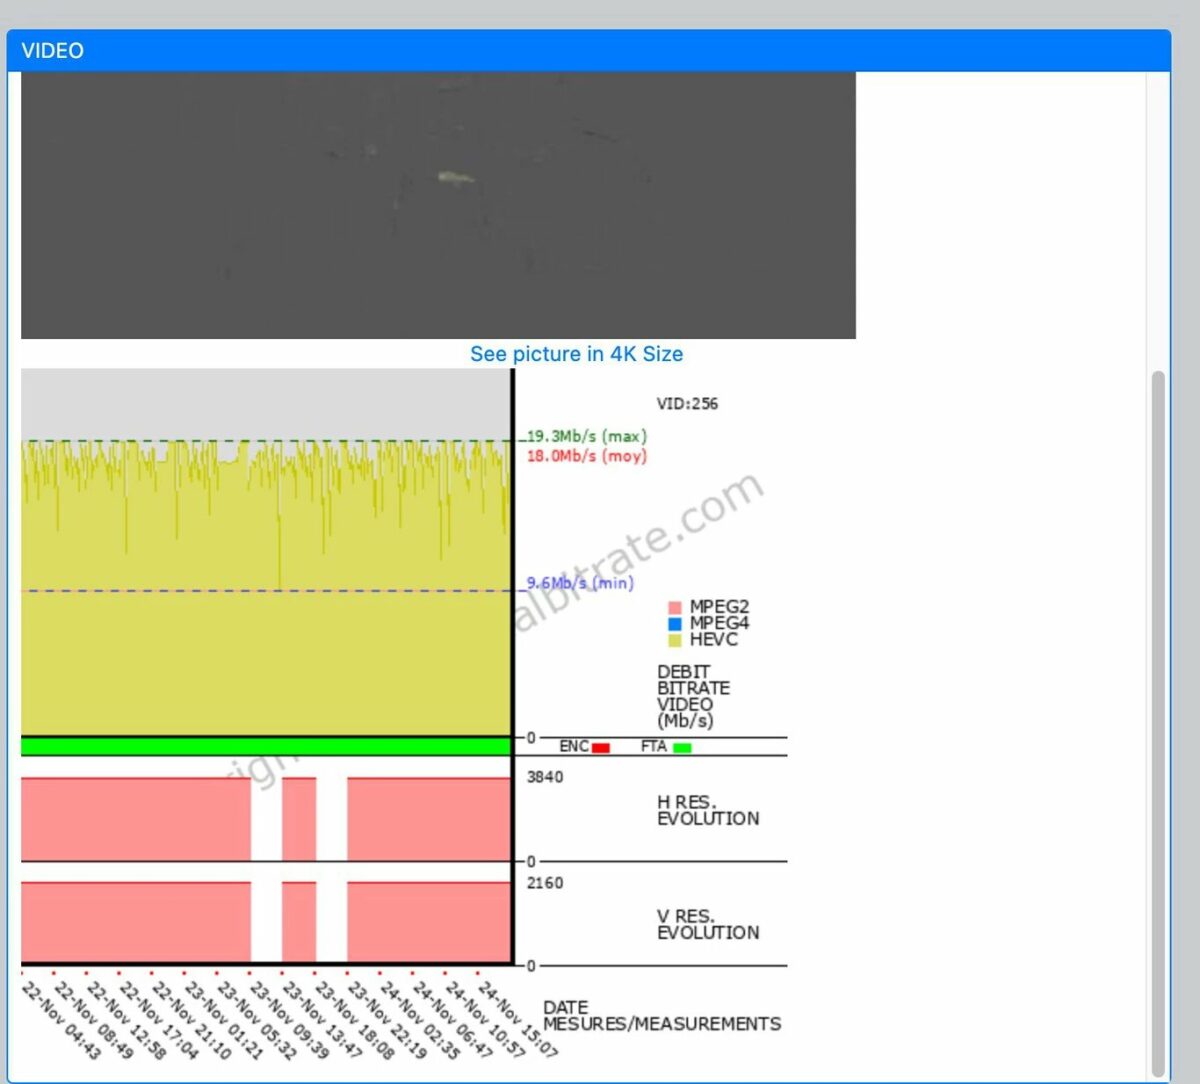Click the green FTA legend indicator
Image resolution: width=1200 pixels, height=1084 pixels.
pyautogui.click(x=682, y=747)
